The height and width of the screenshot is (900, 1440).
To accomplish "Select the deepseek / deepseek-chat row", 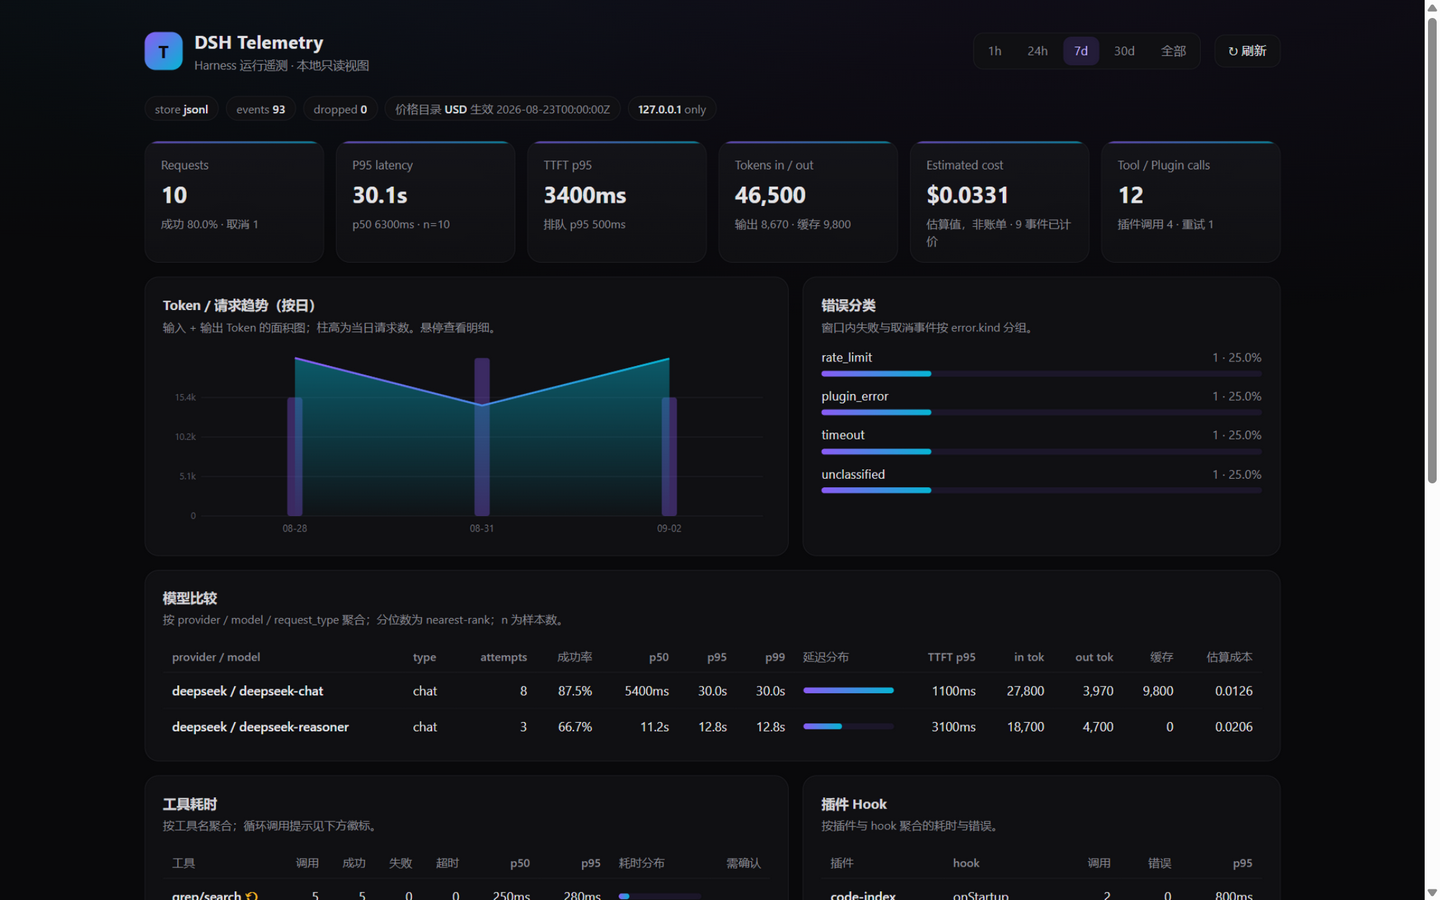I will 712,691.
